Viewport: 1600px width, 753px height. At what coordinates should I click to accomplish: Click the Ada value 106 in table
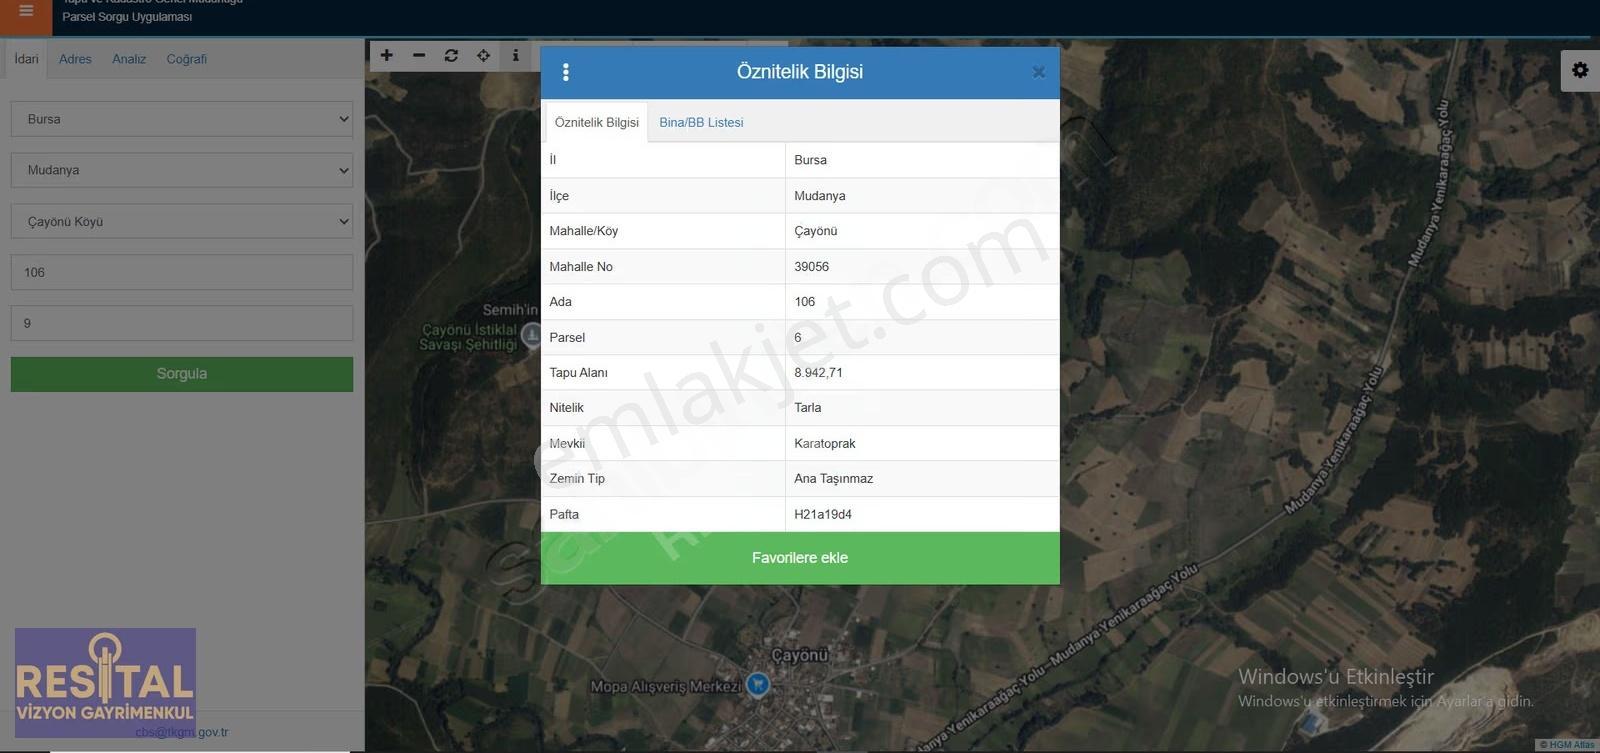click(x=804, y=301)
